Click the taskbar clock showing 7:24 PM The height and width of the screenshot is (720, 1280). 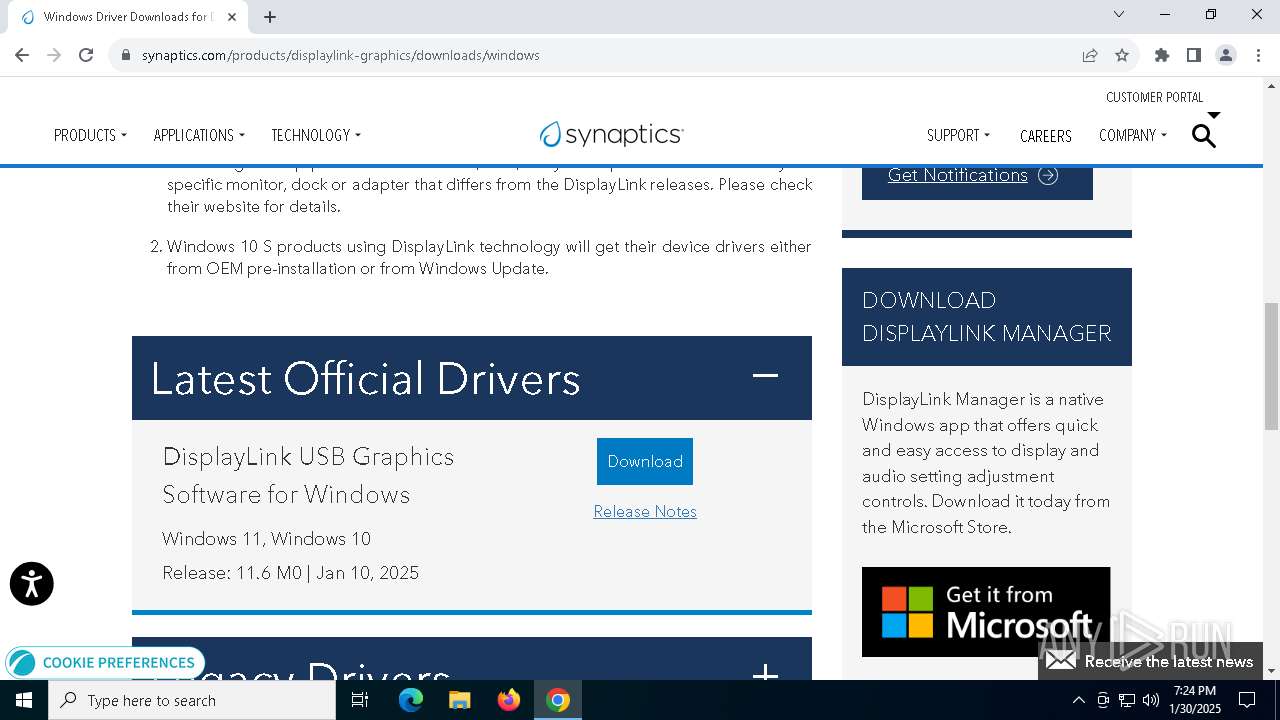[1196, 700]
